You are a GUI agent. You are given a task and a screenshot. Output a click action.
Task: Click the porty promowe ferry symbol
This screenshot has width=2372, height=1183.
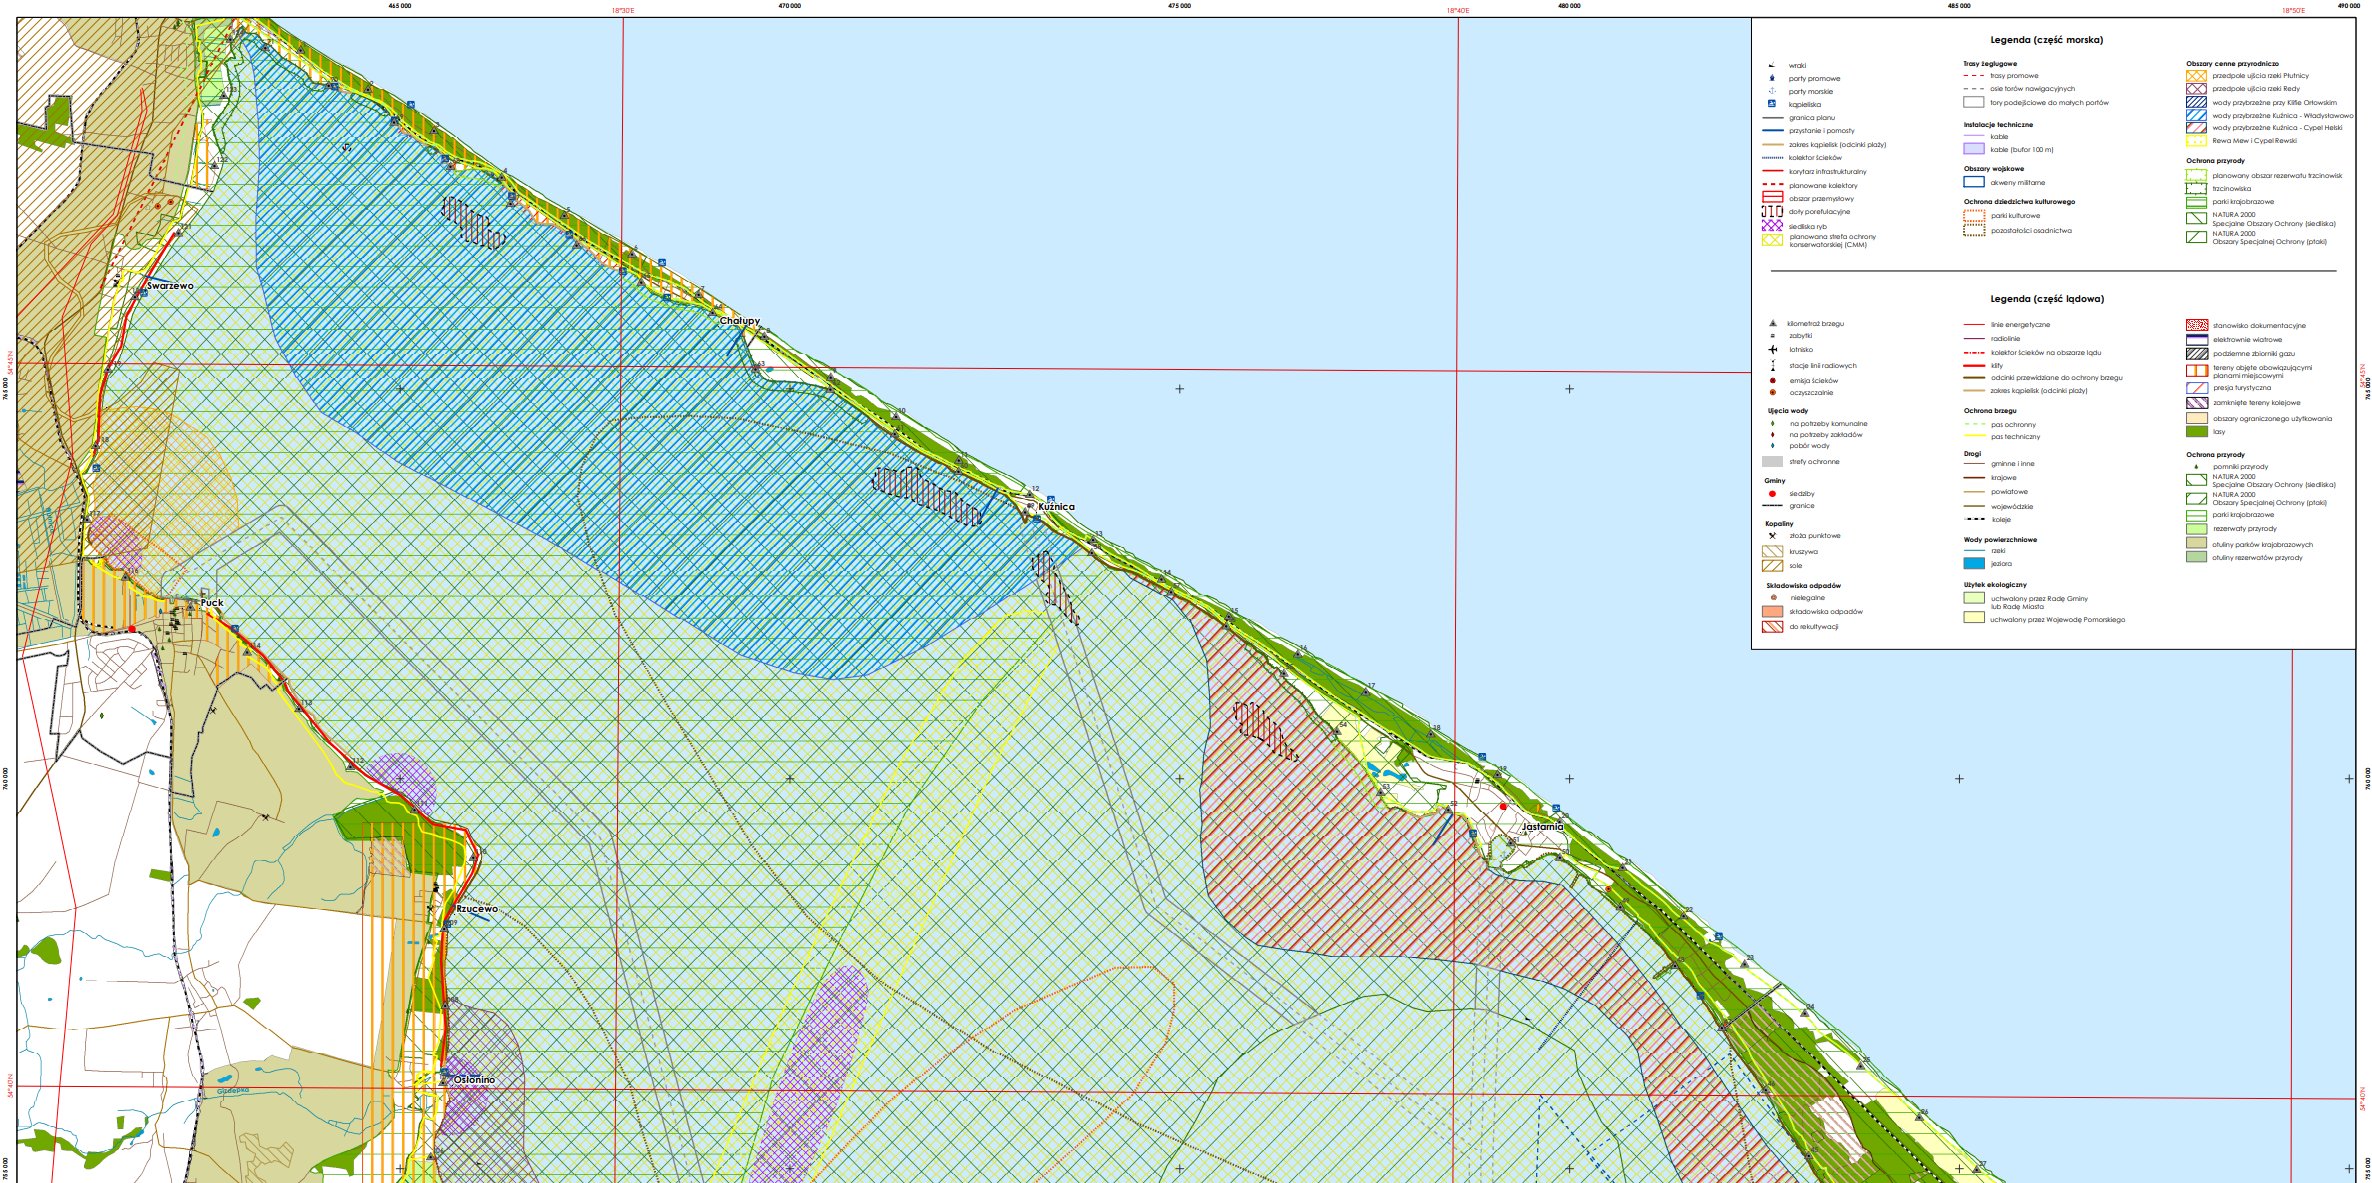tap(1772, 78)
